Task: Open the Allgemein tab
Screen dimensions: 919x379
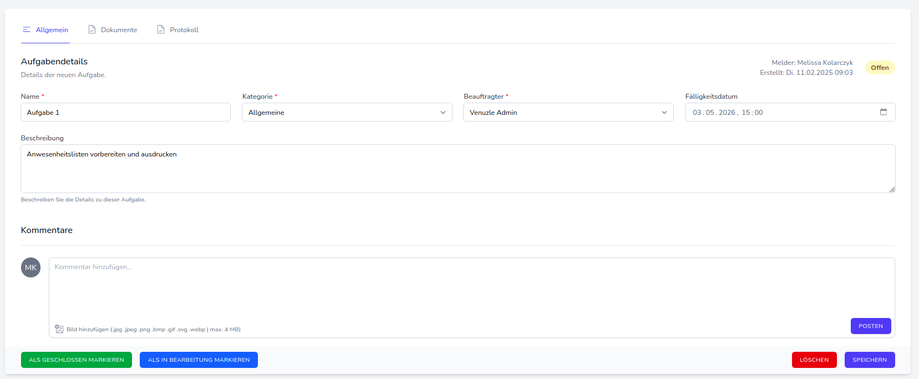Action: click(45, 30)
